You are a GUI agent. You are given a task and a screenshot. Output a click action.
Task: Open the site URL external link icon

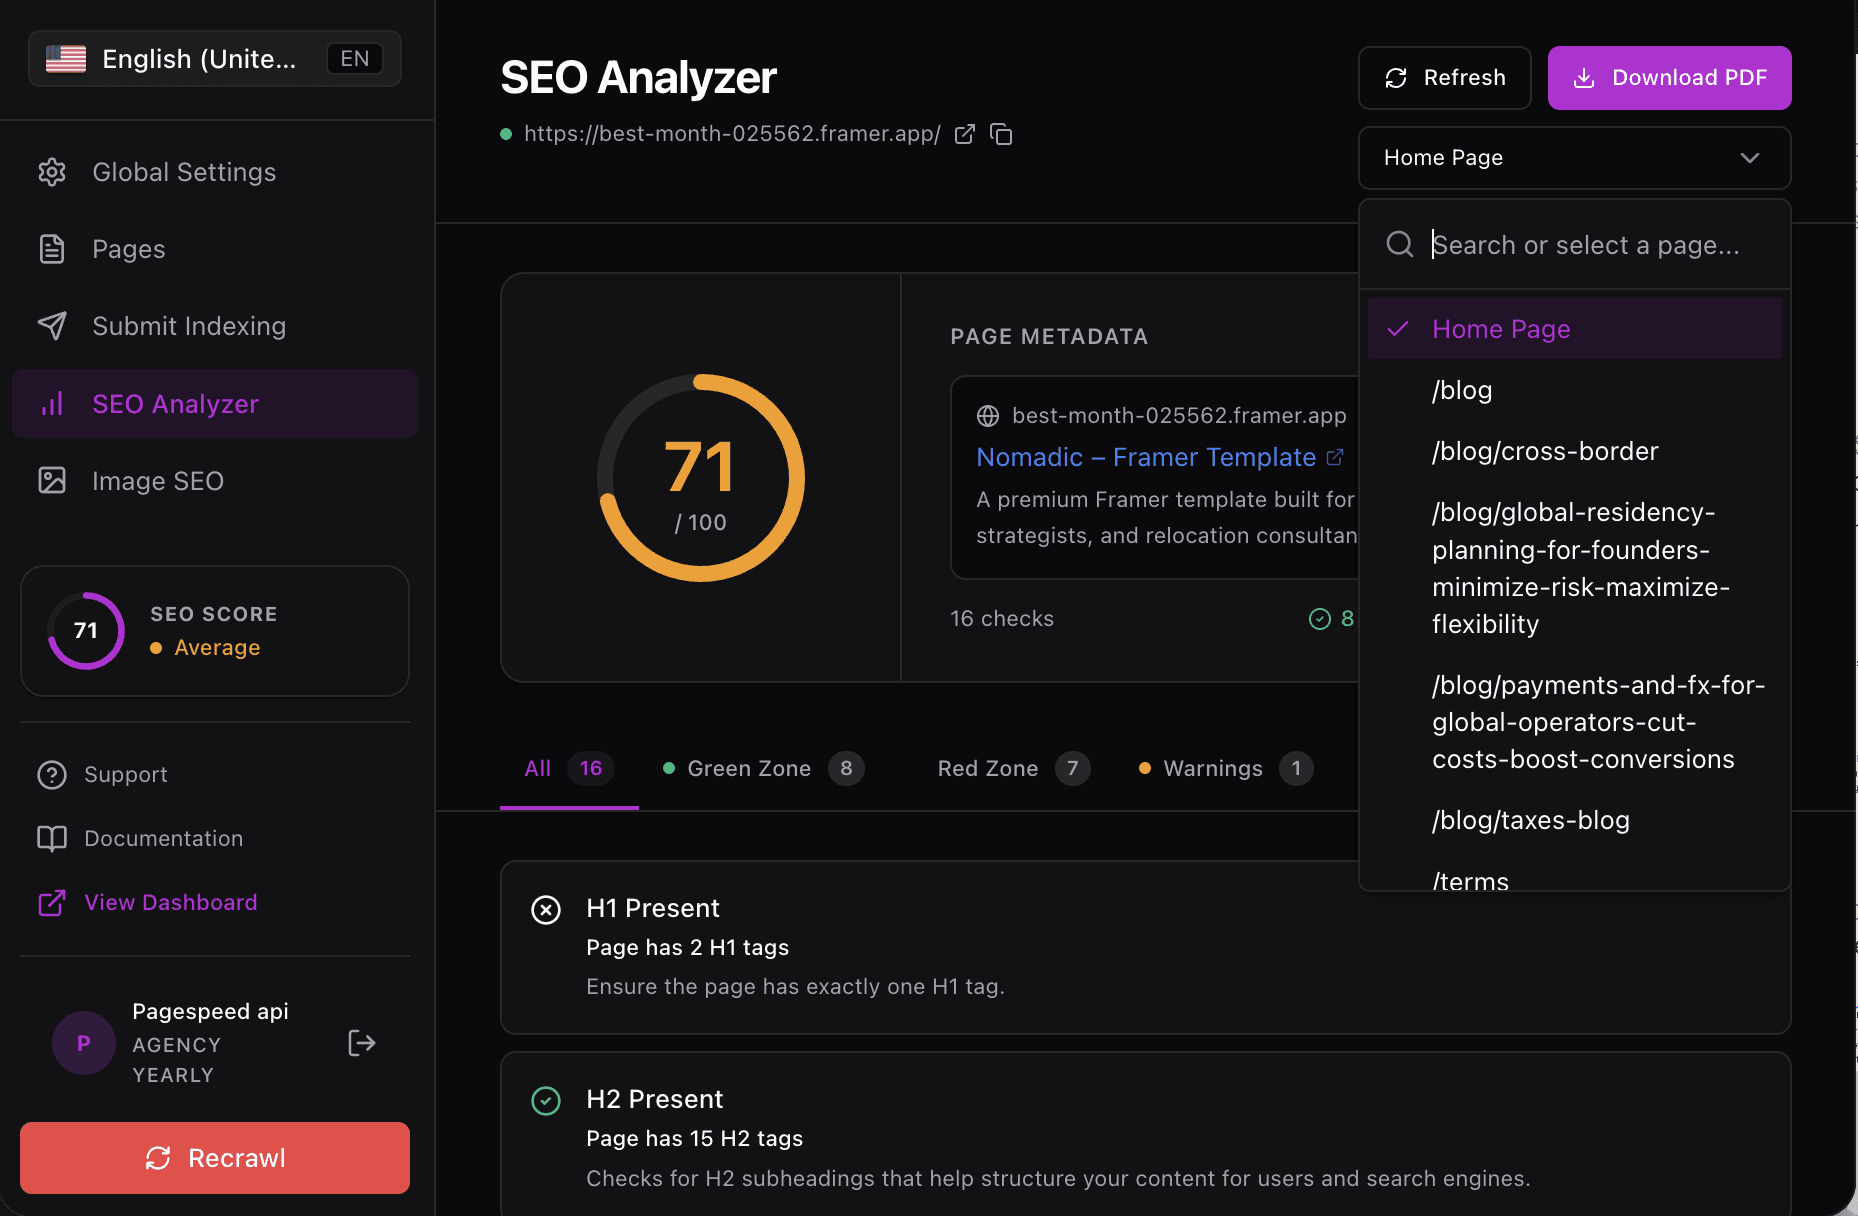[964, 134]
